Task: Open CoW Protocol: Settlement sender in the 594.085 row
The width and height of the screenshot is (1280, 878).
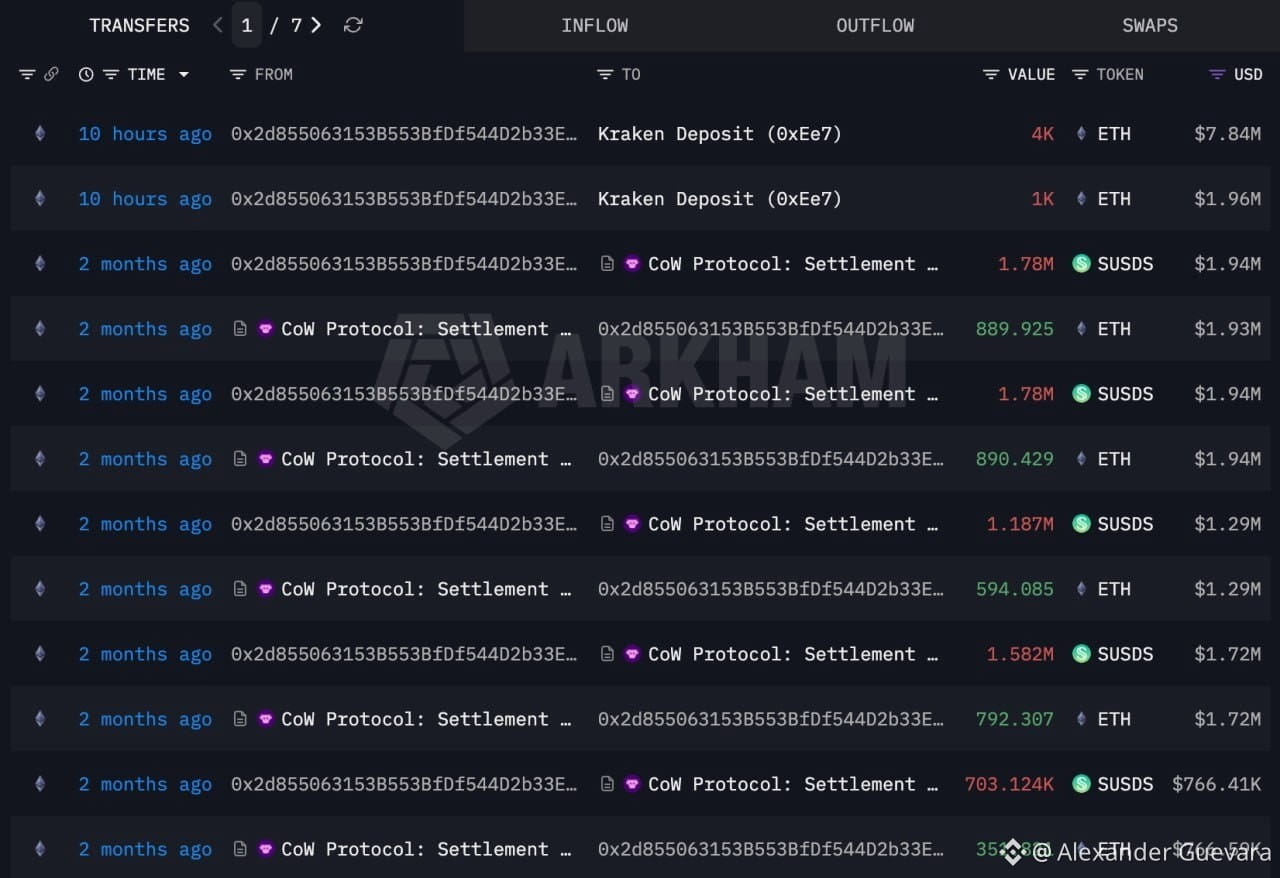Action: (427, 588)
